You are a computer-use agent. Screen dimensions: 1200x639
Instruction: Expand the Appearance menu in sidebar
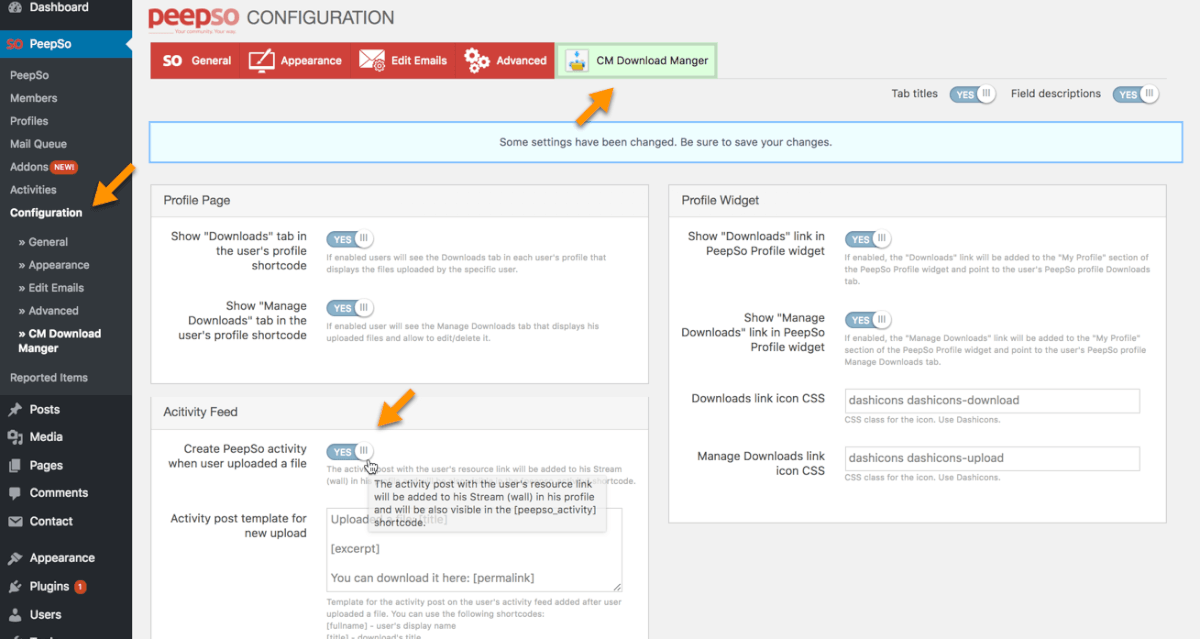click(x=61, y=558)
